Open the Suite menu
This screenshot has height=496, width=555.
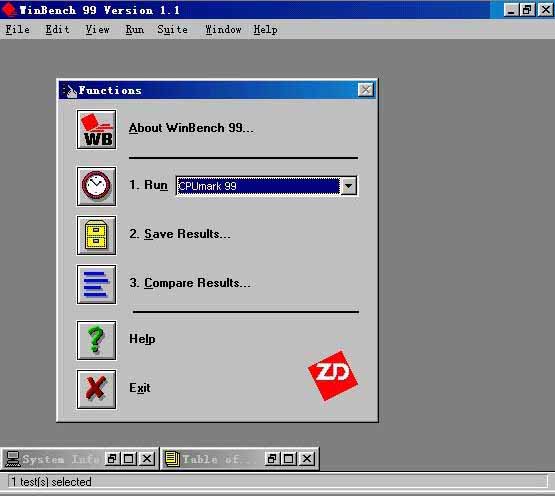tap(172, 29)
